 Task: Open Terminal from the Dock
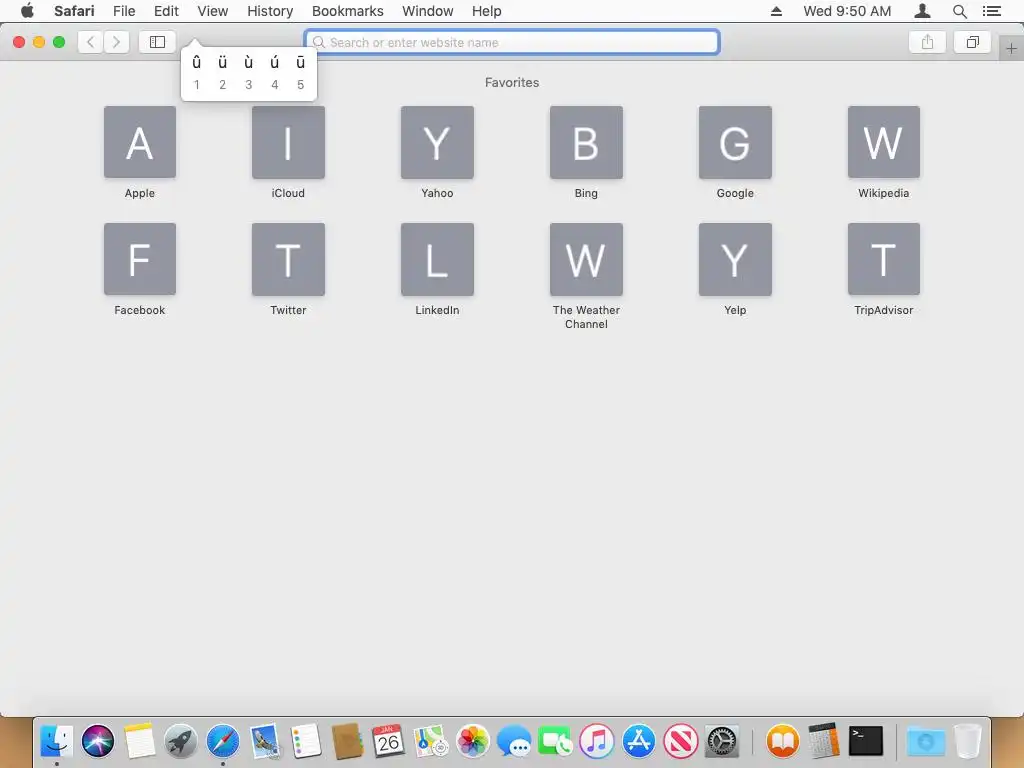866,741
